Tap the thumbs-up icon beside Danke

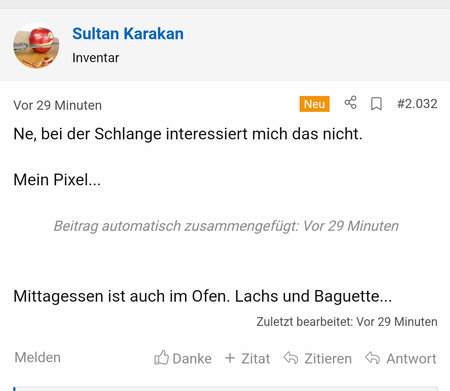161,358
